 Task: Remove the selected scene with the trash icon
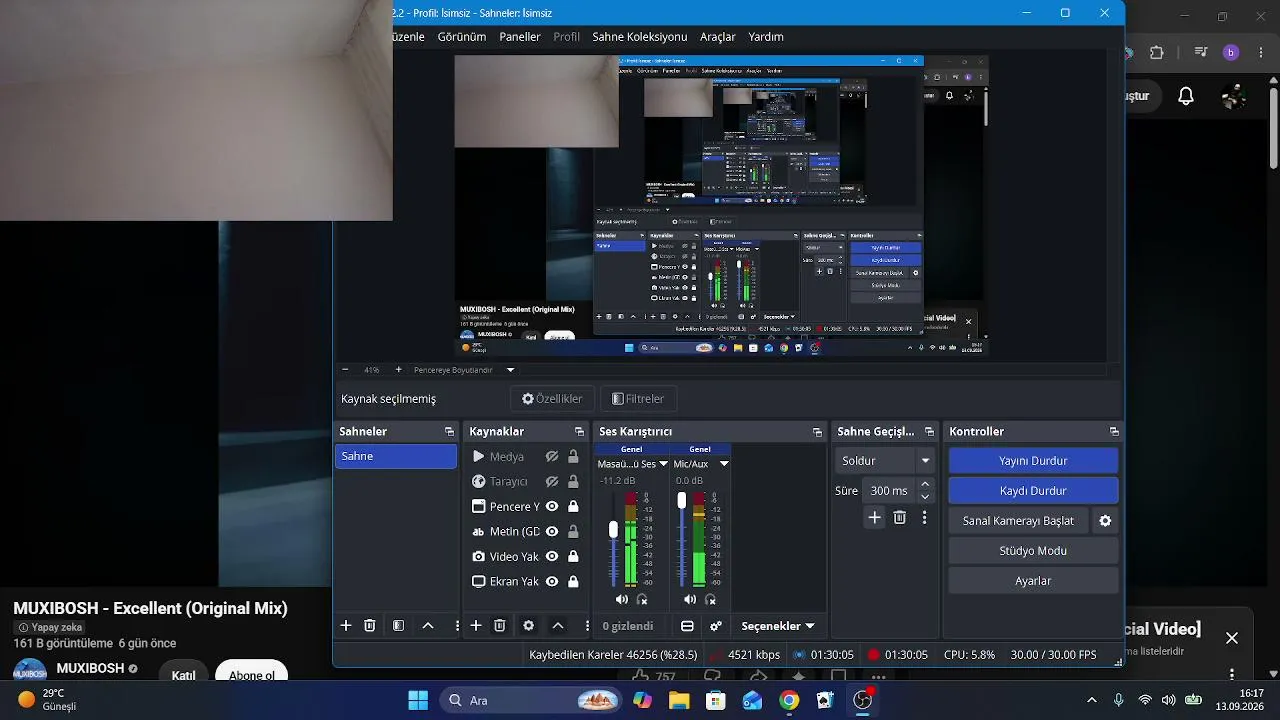click(370, 626)
